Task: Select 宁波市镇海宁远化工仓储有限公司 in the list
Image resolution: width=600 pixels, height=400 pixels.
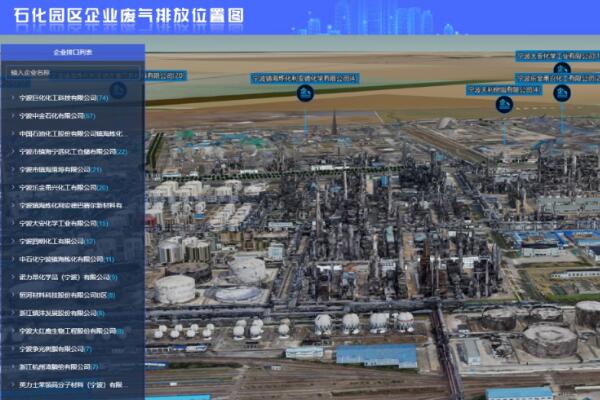Action: tap(70, 152)
